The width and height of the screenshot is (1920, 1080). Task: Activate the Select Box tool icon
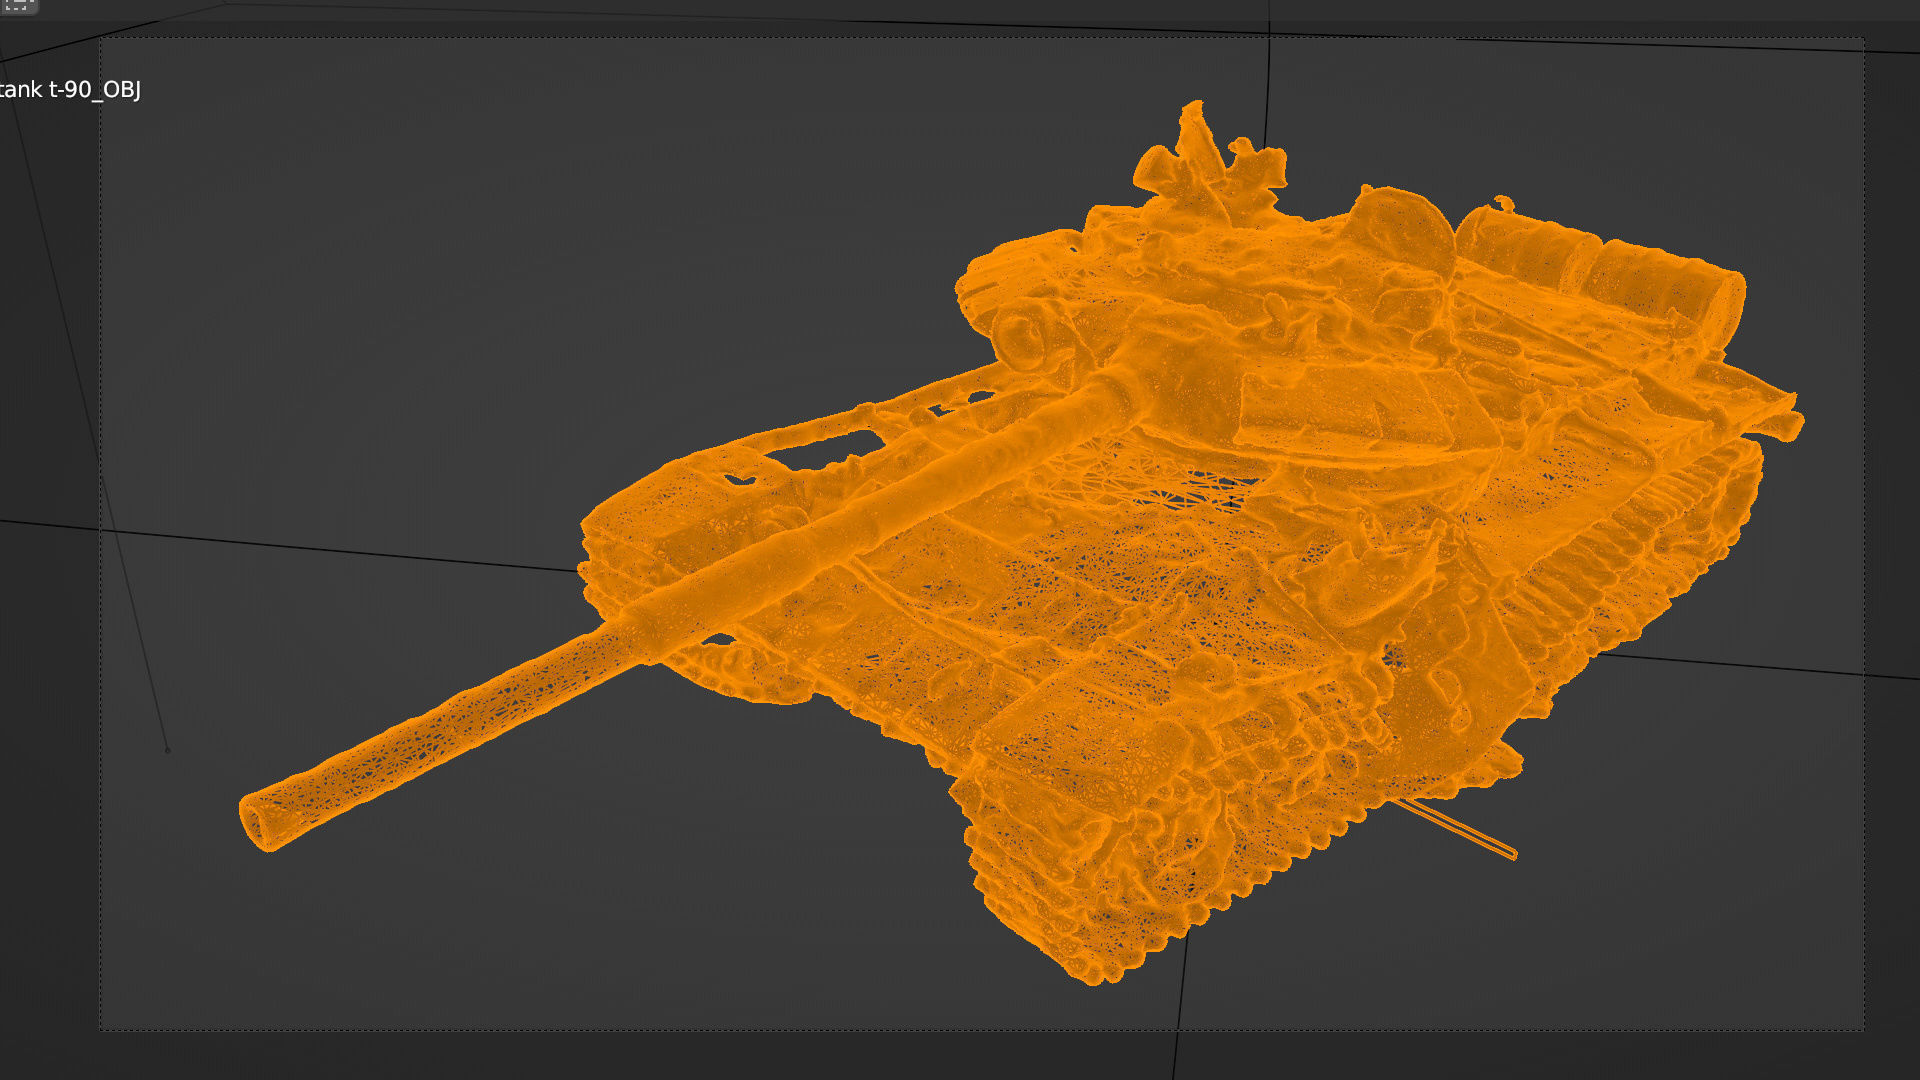click(17, 5)
